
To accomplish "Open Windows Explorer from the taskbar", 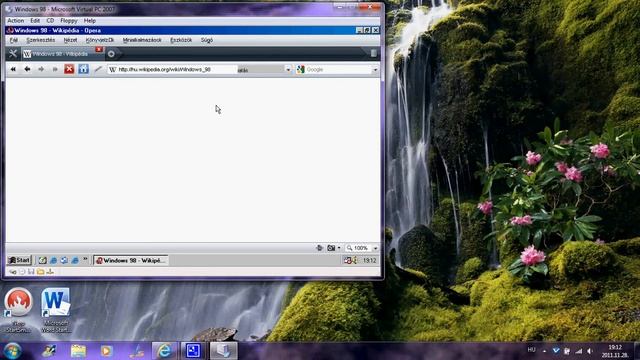I will pos(78,351).
